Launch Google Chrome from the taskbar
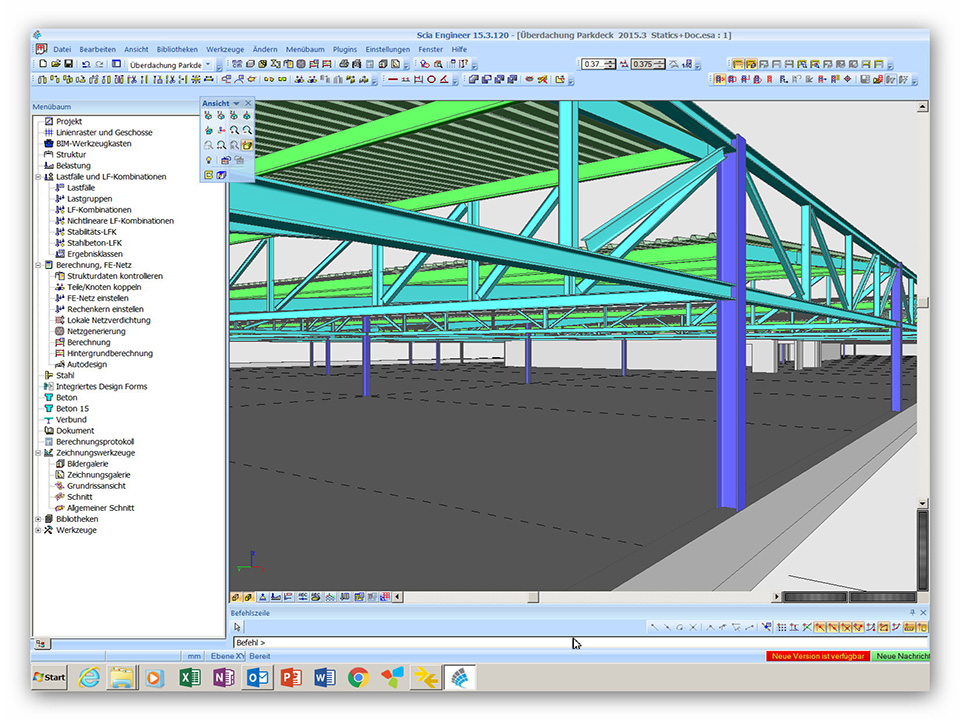960x720 pixels. tap(358, 678)
